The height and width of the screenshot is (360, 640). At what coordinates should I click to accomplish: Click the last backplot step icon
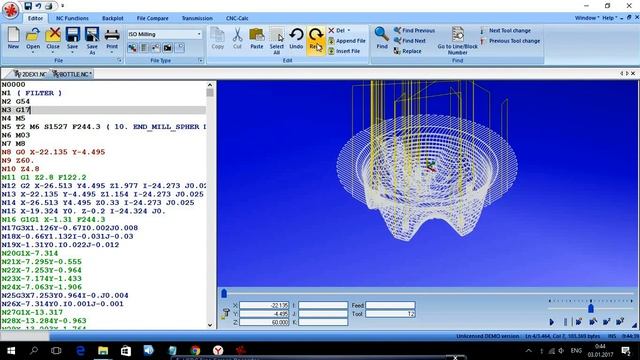click(x=620, y=322)
